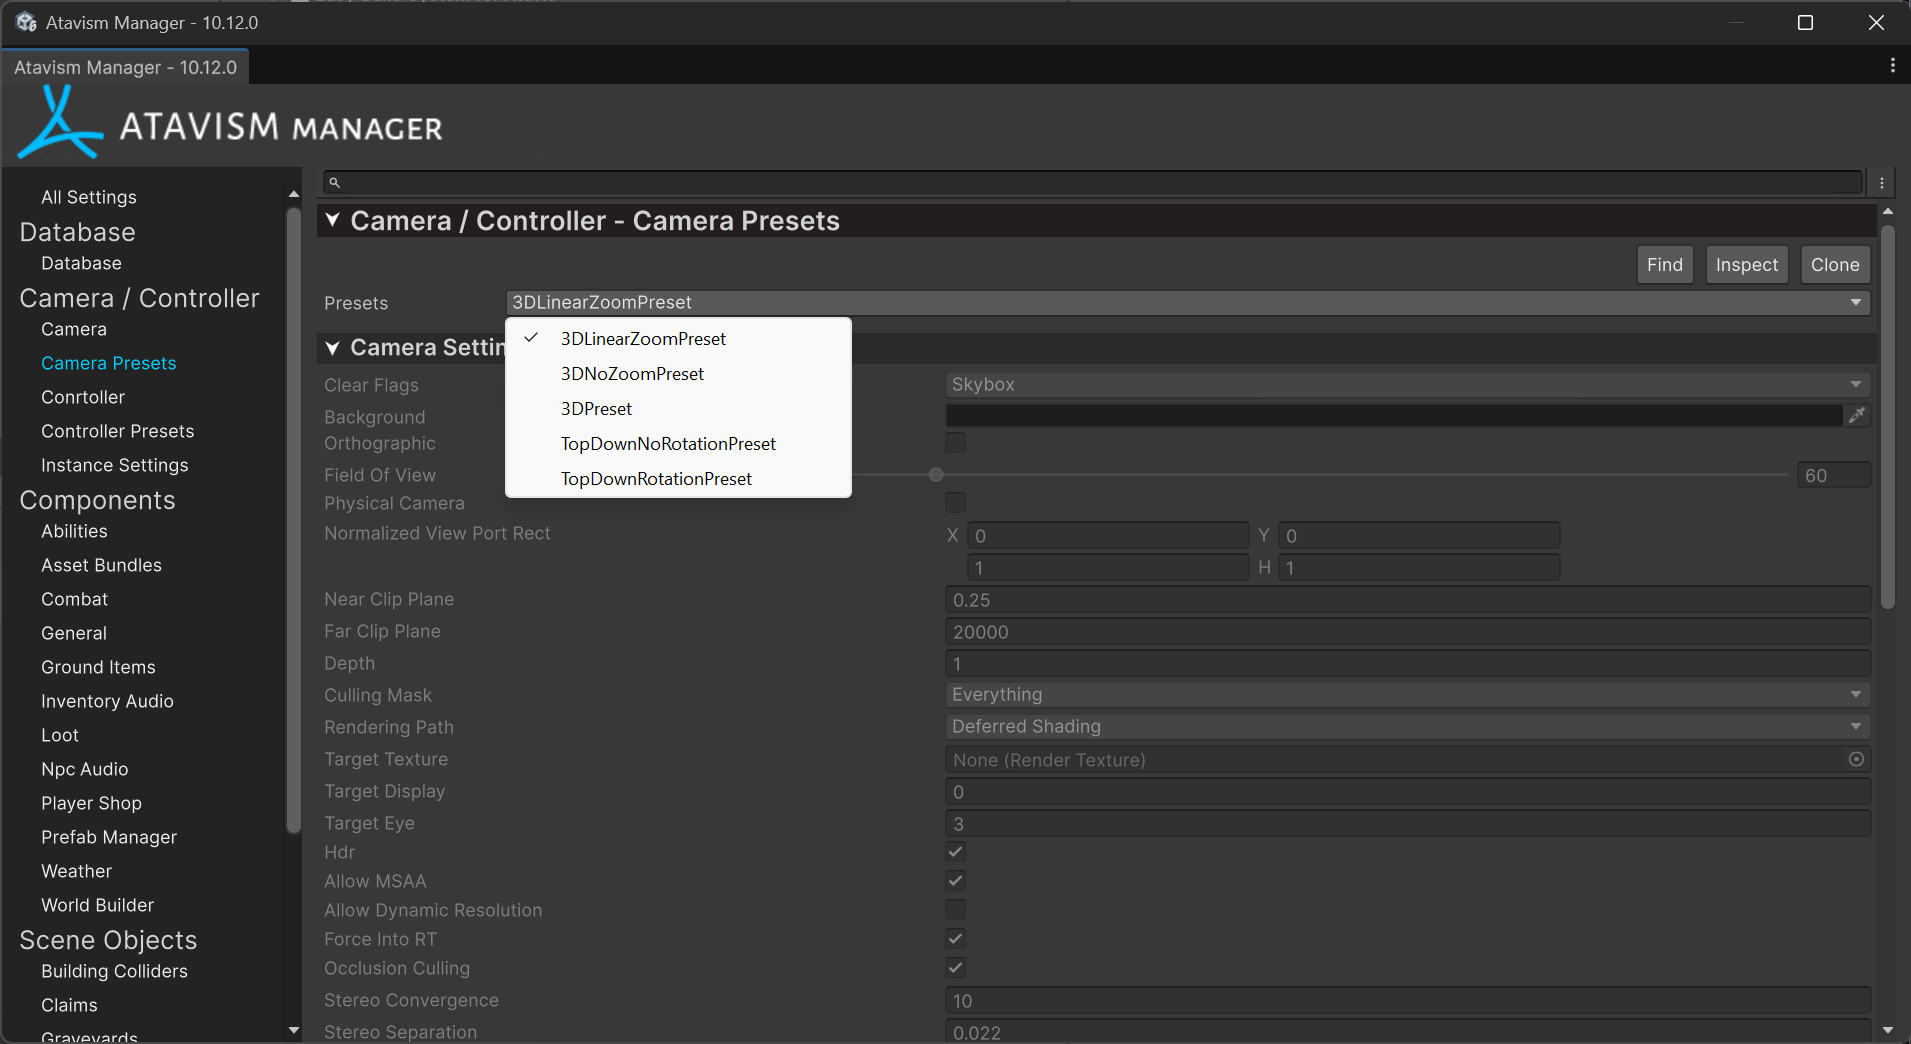Click the Inspect button

1746,265
